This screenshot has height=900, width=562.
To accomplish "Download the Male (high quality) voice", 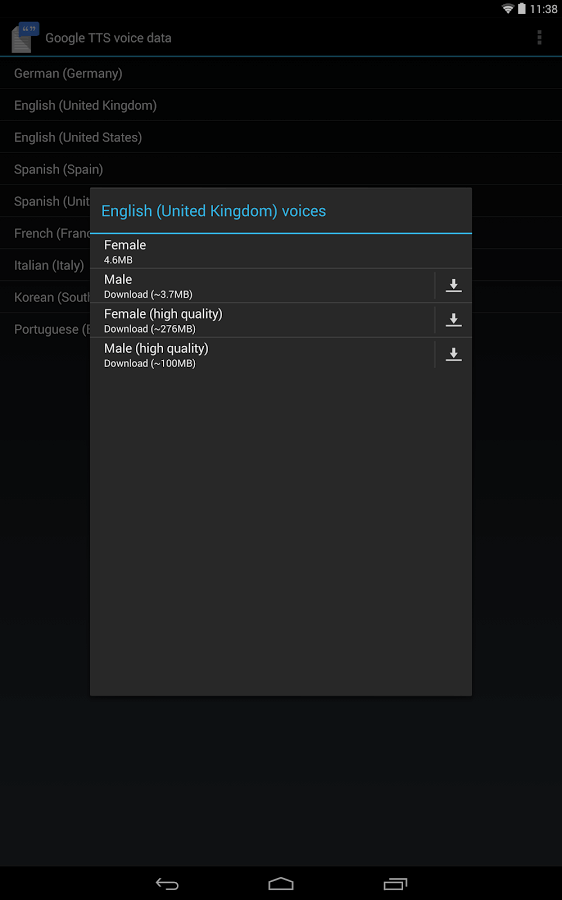I will tap(454, 354).
